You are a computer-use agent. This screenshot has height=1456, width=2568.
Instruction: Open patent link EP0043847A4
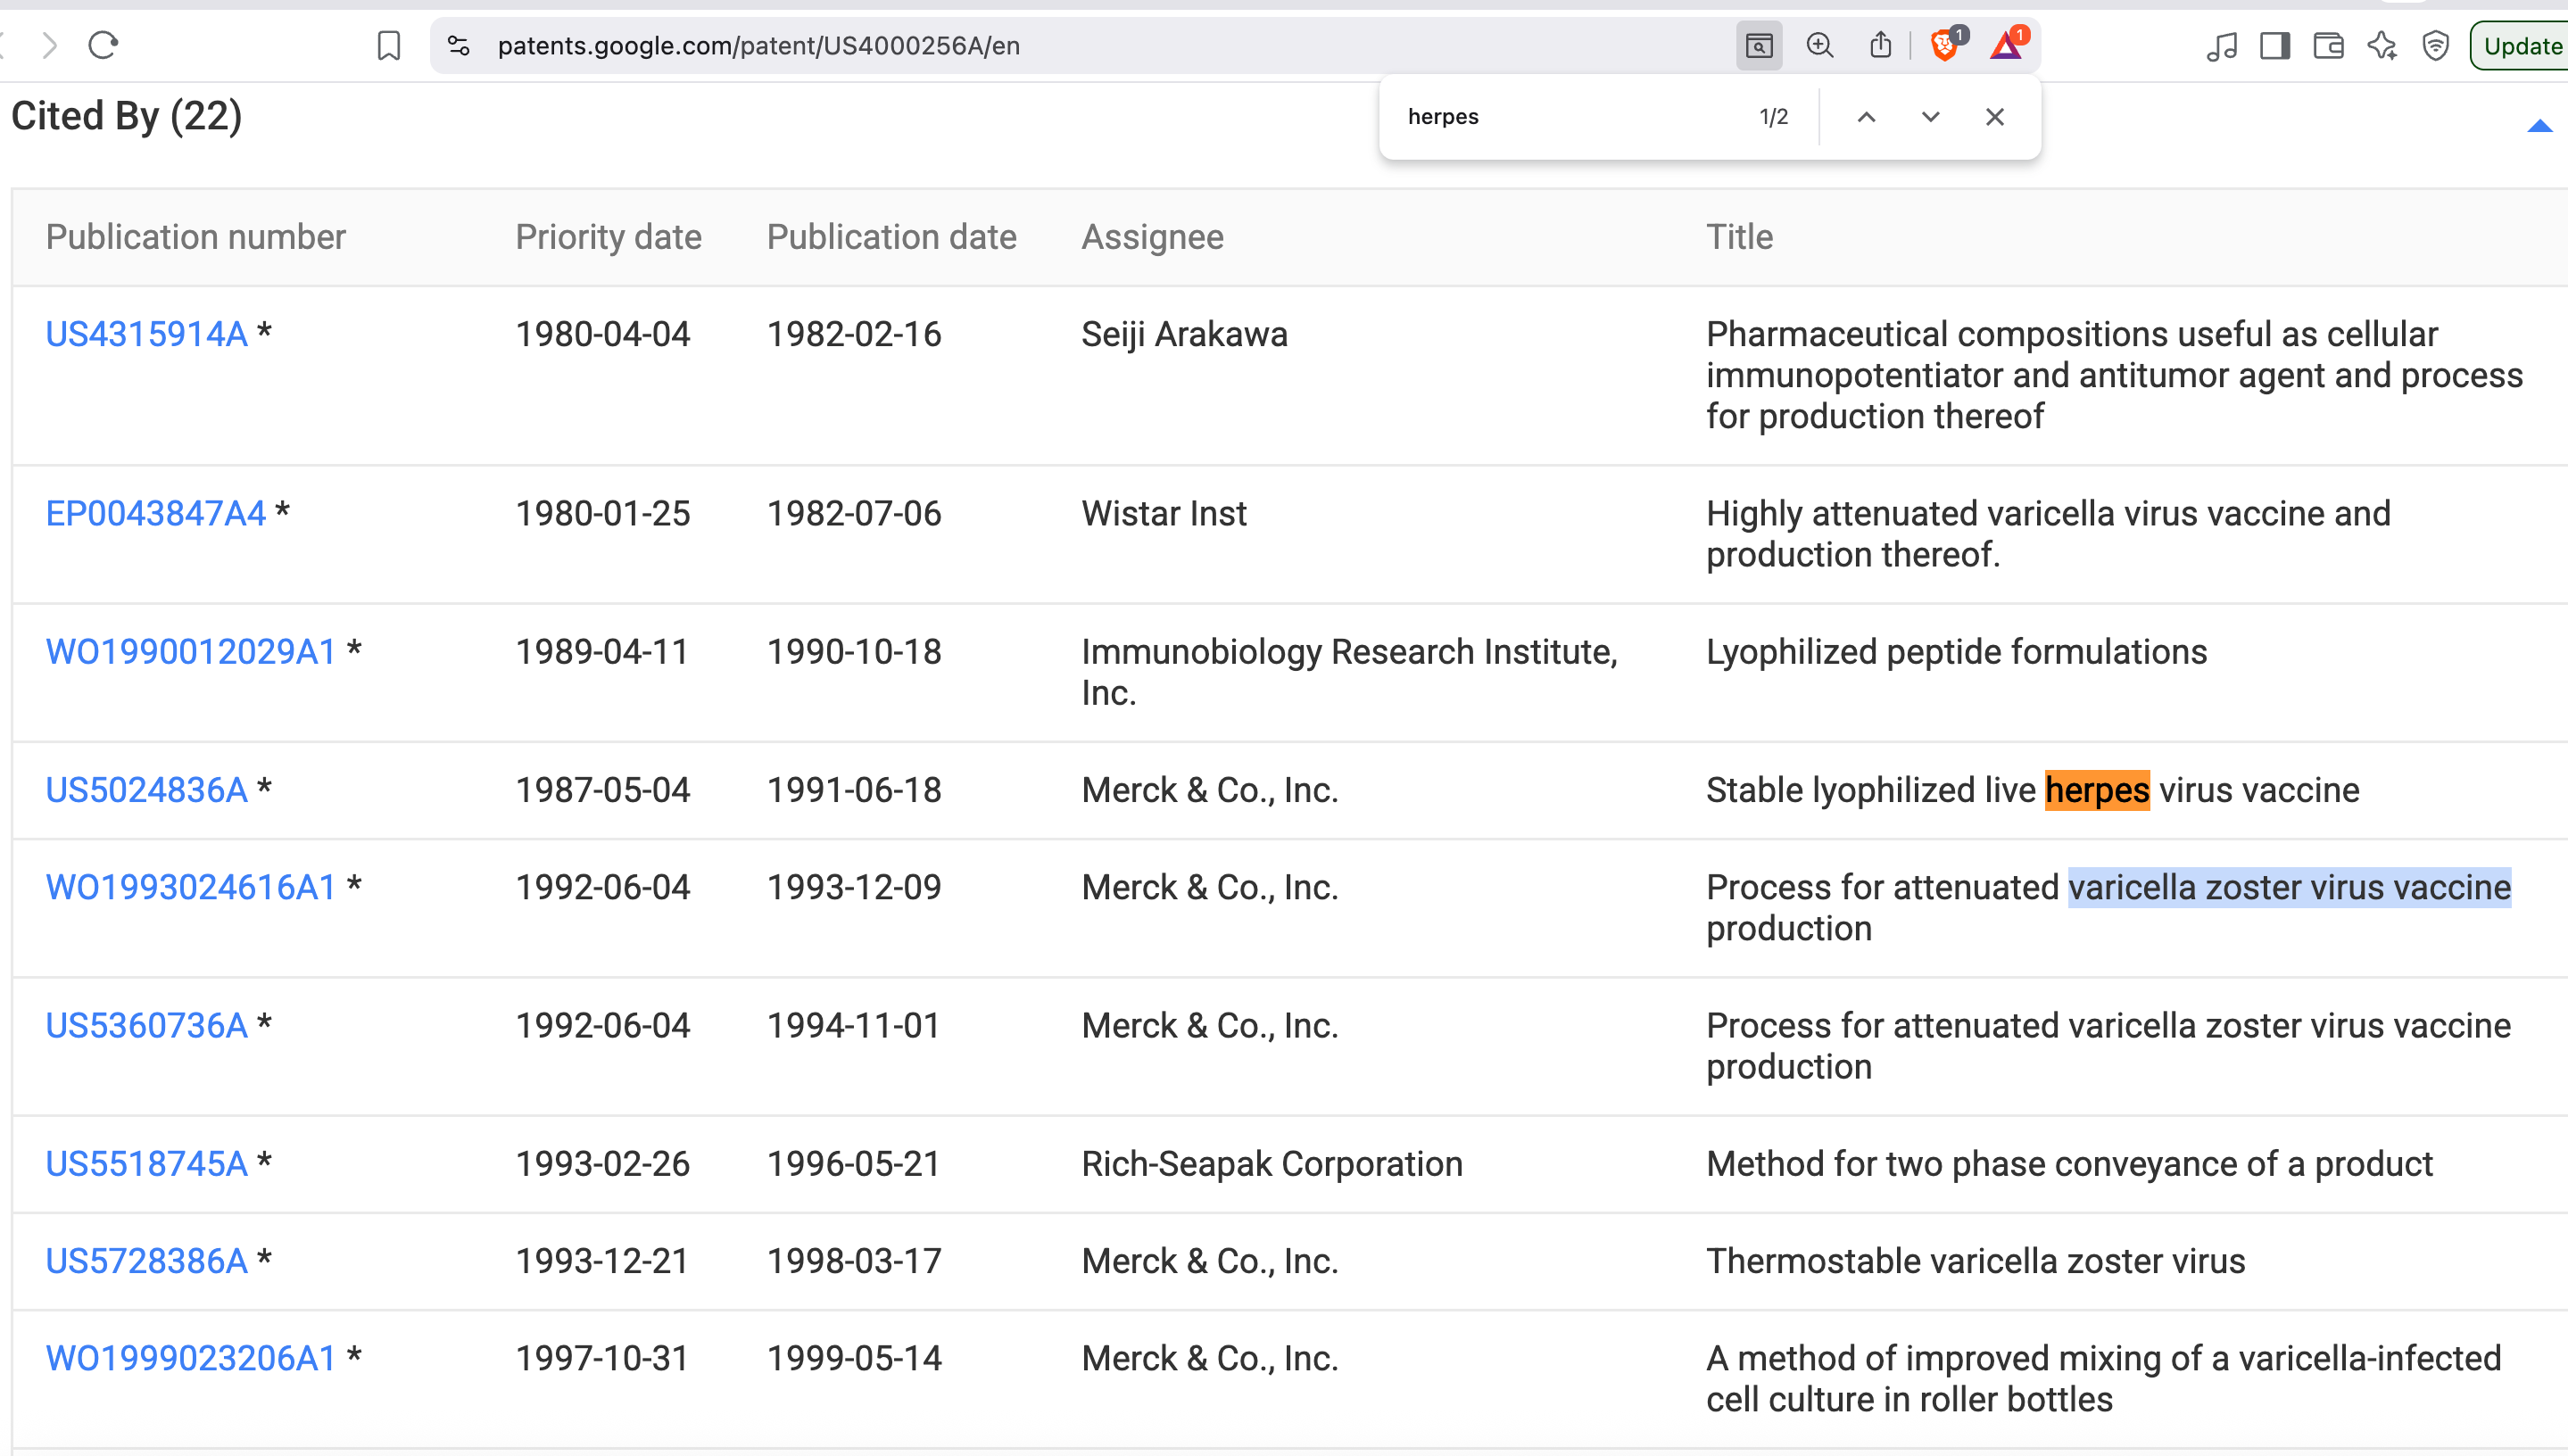pos(155,513)
